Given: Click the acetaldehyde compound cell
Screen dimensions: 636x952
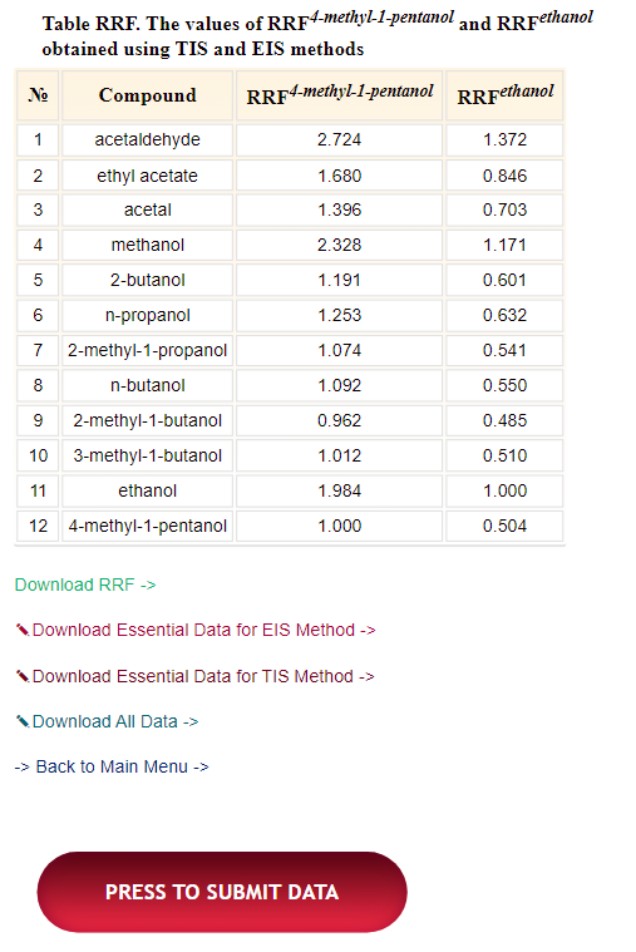Looking at the screenshot, I should click(x=147, y=140).
